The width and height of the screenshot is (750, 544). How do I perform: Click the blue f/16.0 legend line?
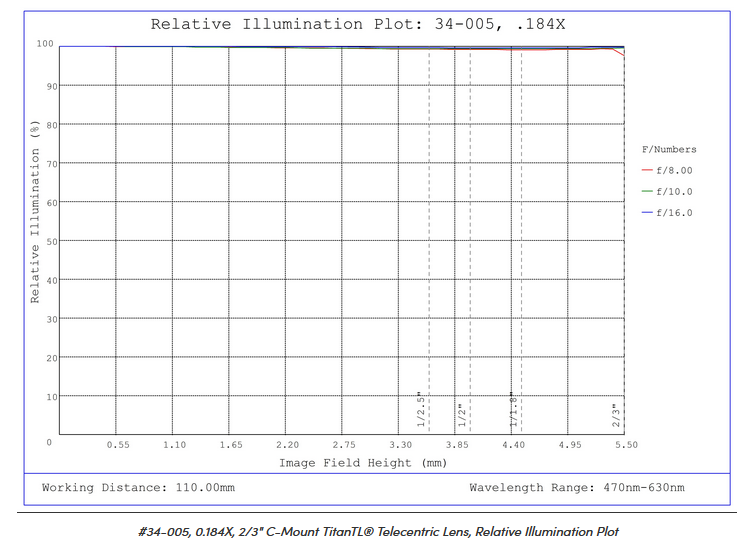[647, 213]
